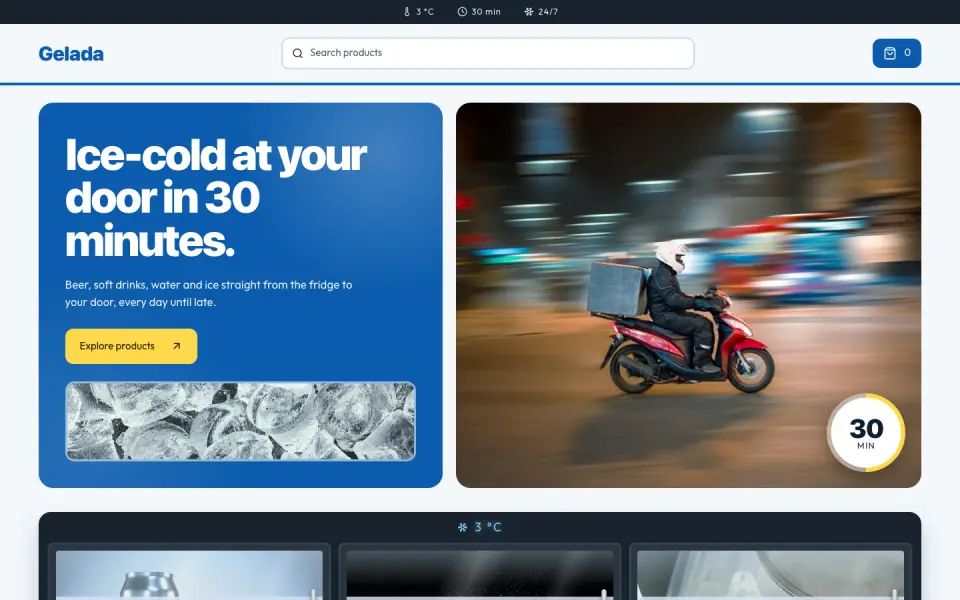Select the third frosty product card
960x600 pixels.
click(x=770, y=574)
